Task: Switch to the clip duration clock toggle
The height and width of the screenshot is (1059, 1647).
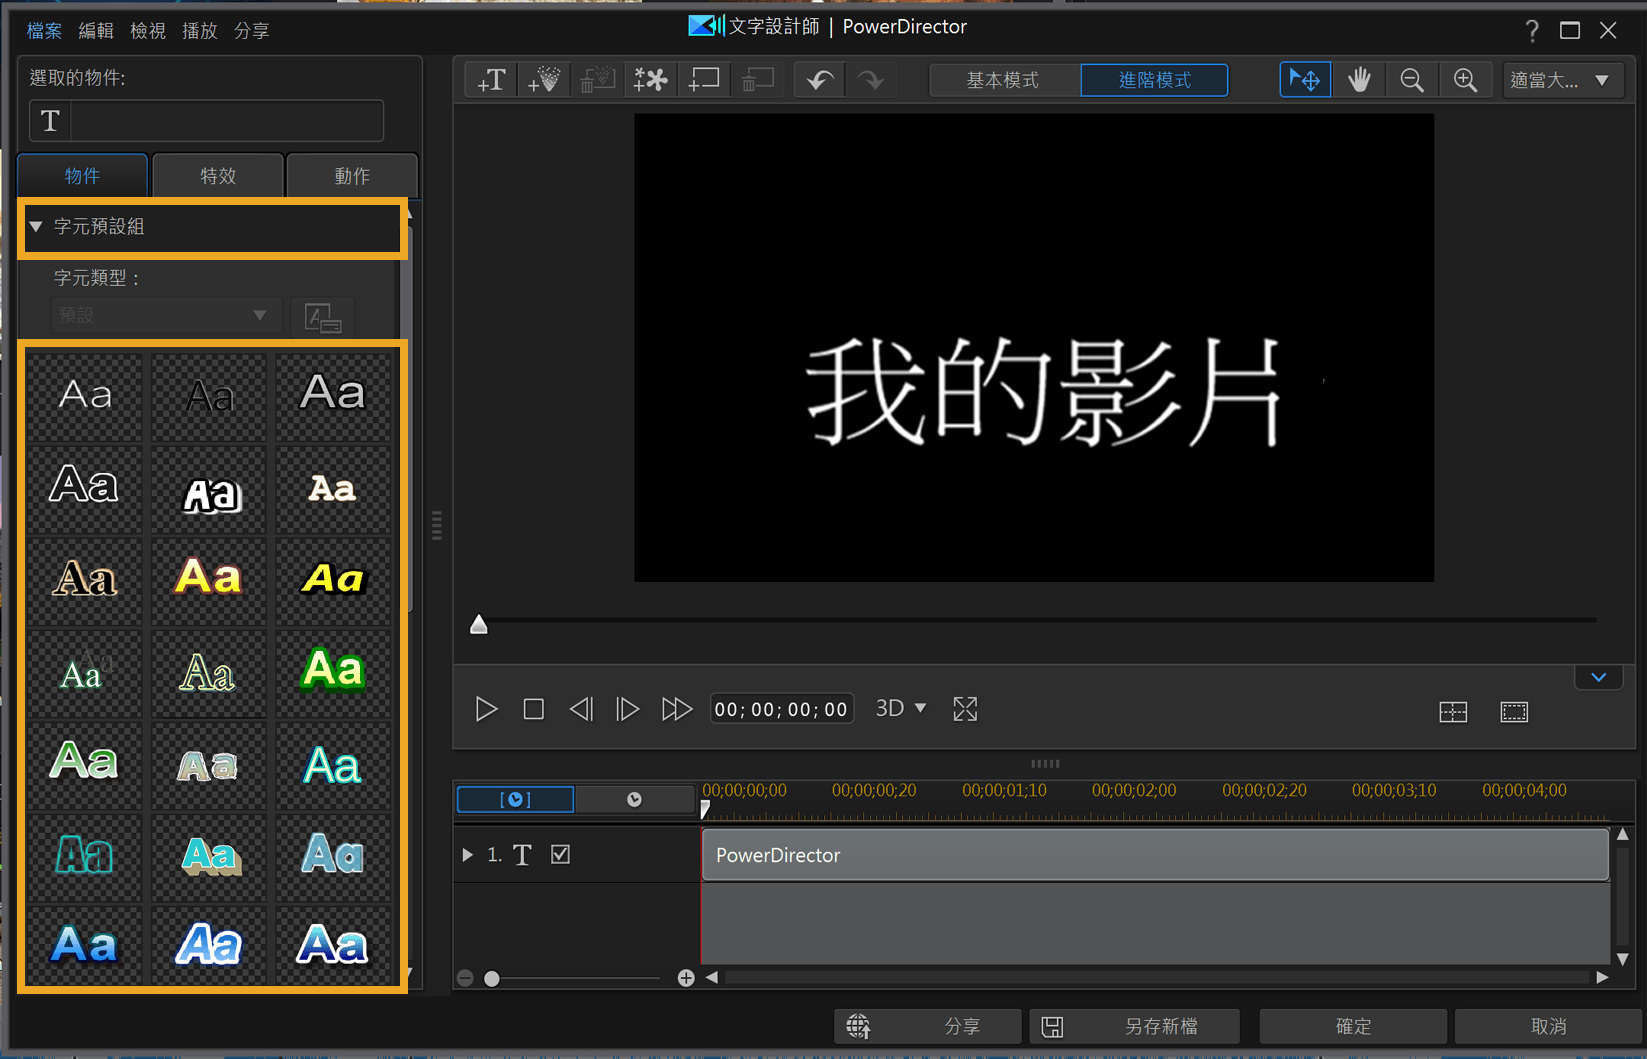Action: (x=635, y=799)
